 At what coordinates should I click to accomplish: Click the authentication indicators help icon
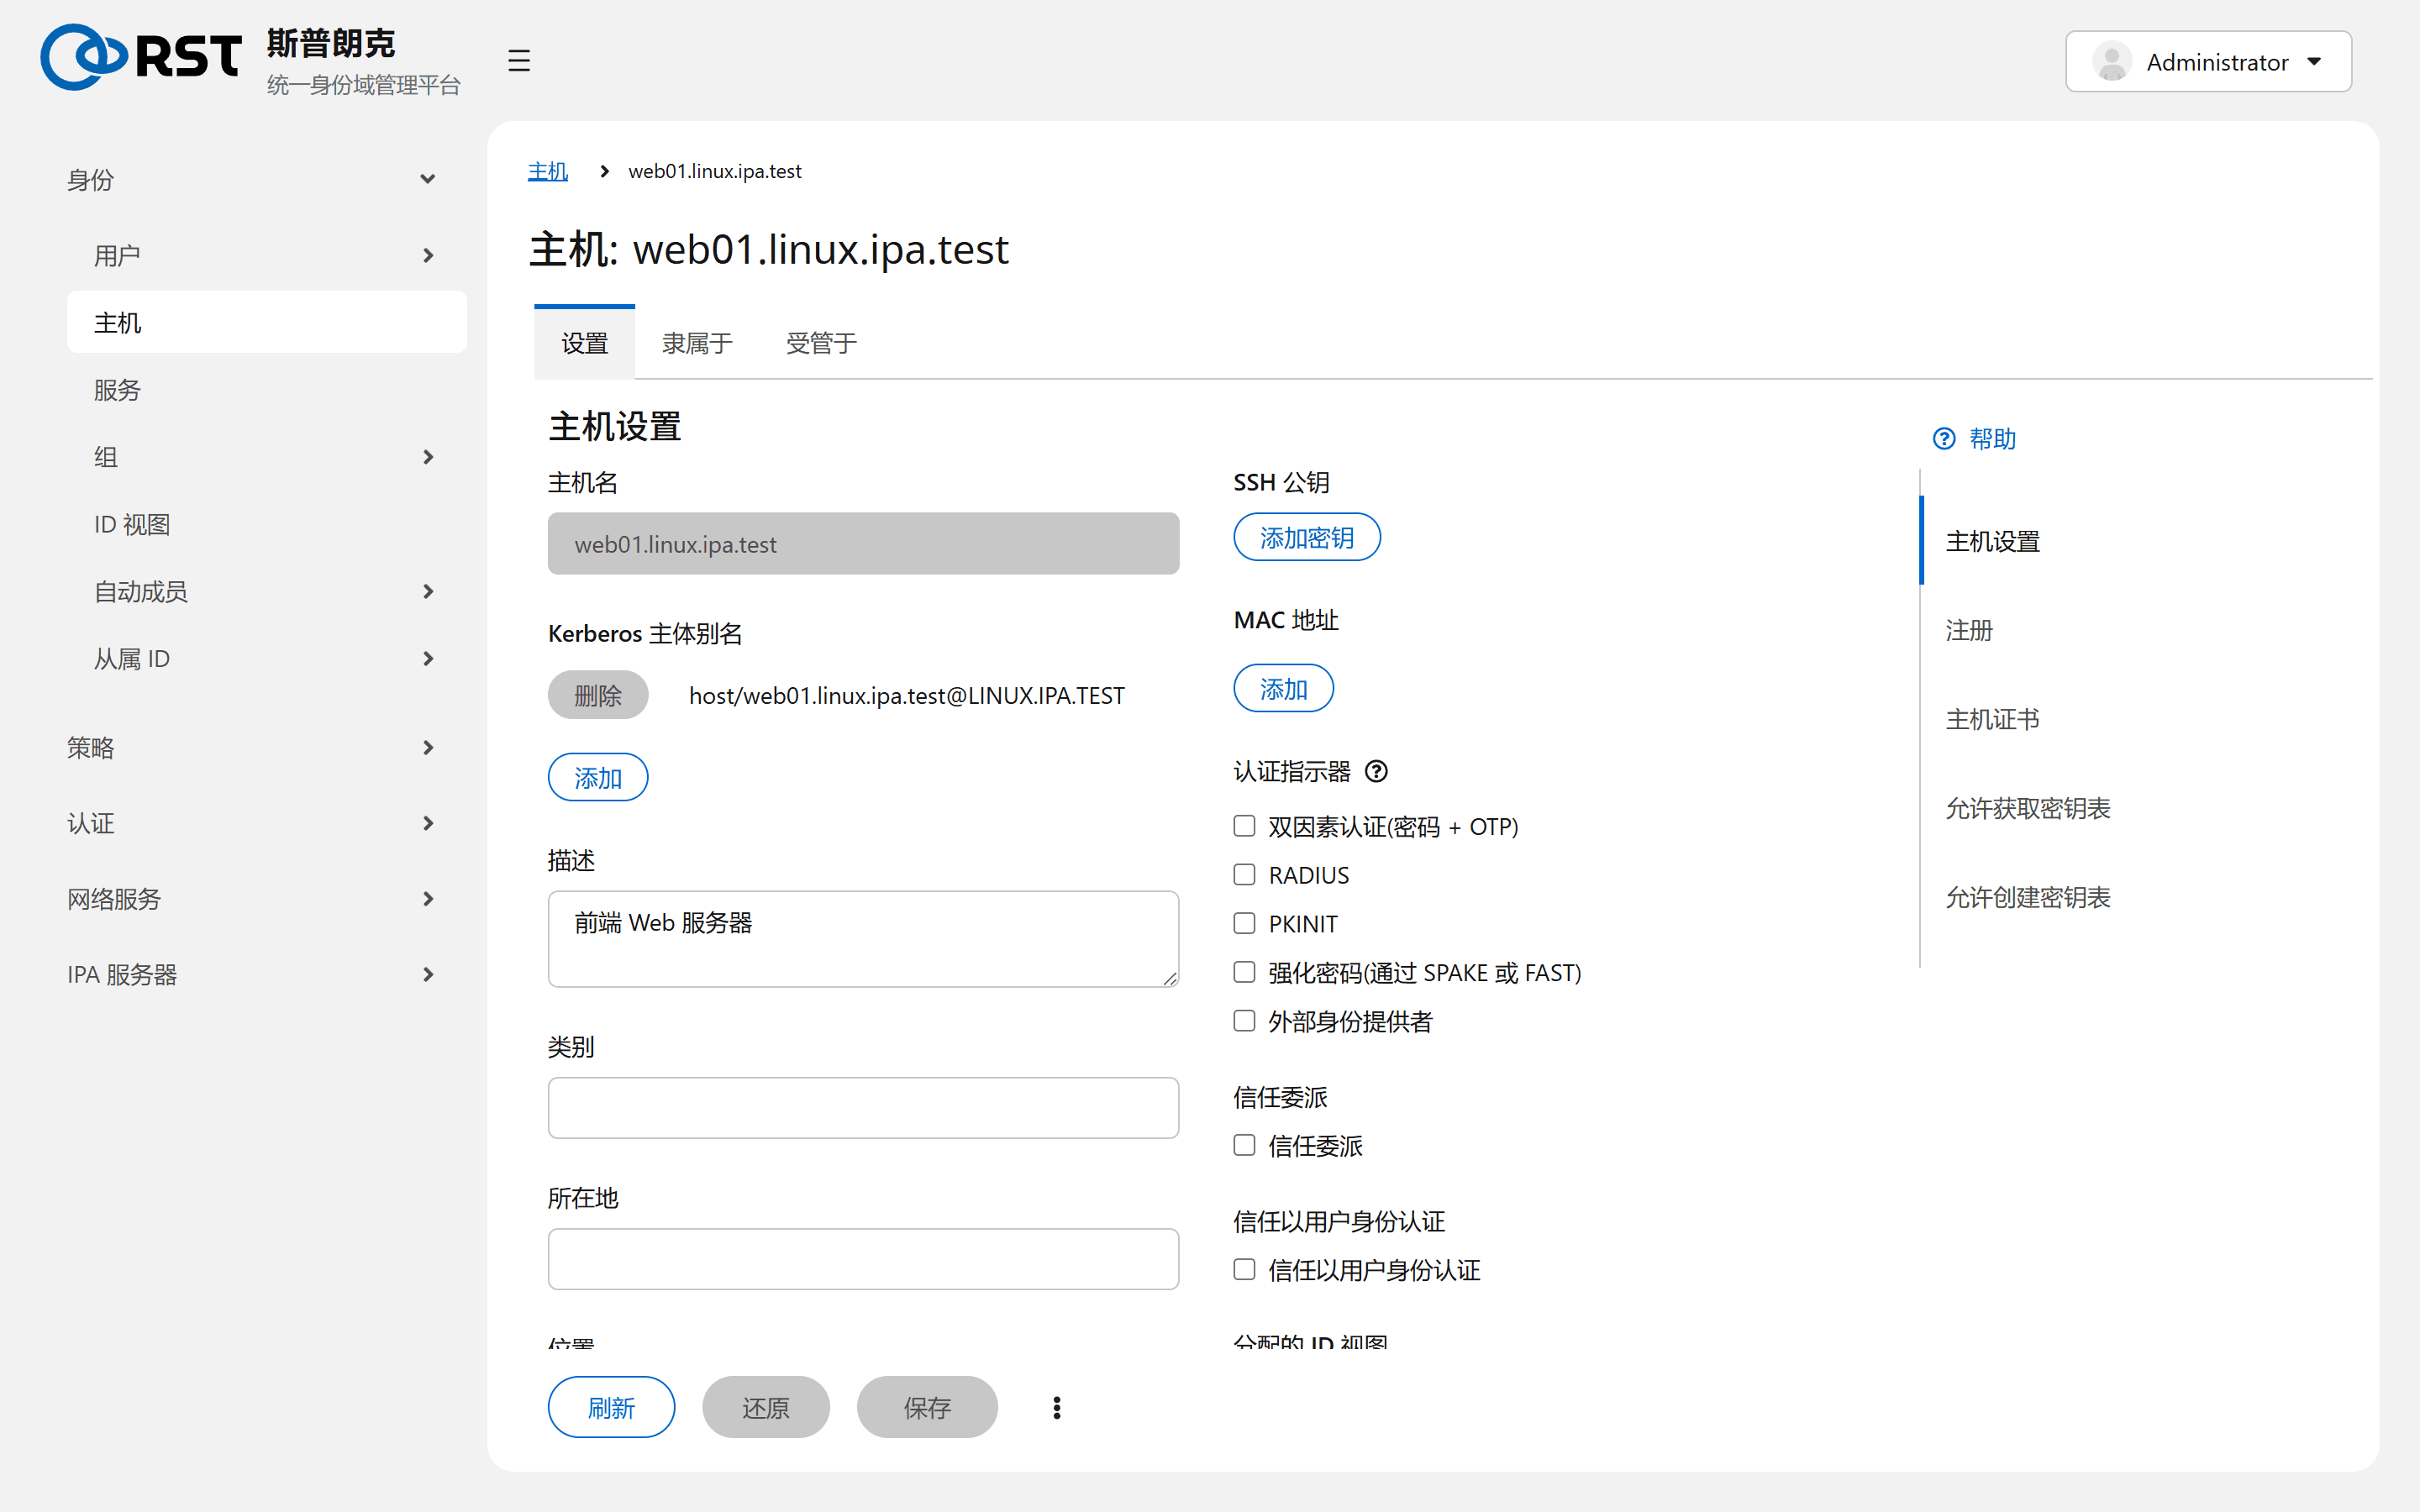point(1376,771)
